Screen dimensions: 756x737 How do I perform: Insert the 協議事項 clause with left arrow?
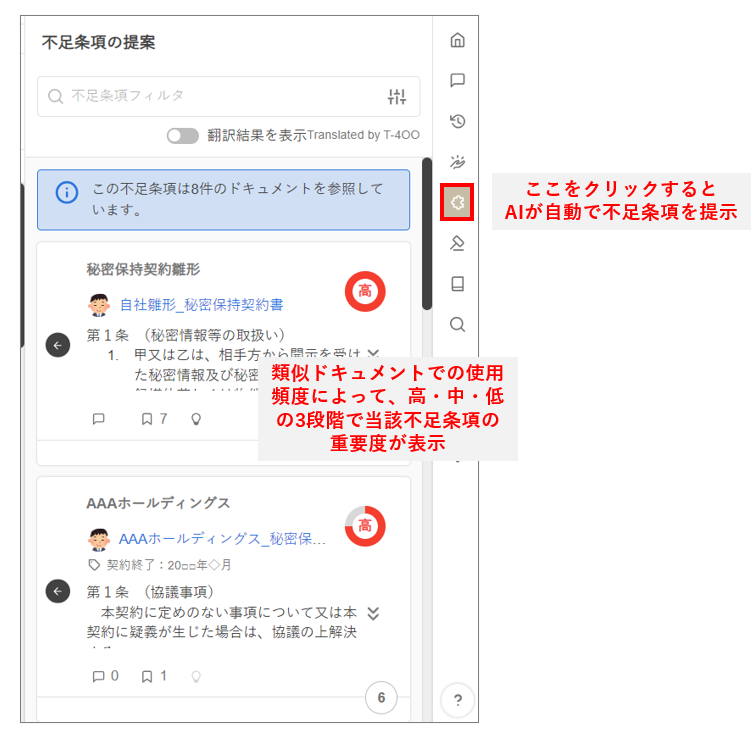click(x=58, y=591)
